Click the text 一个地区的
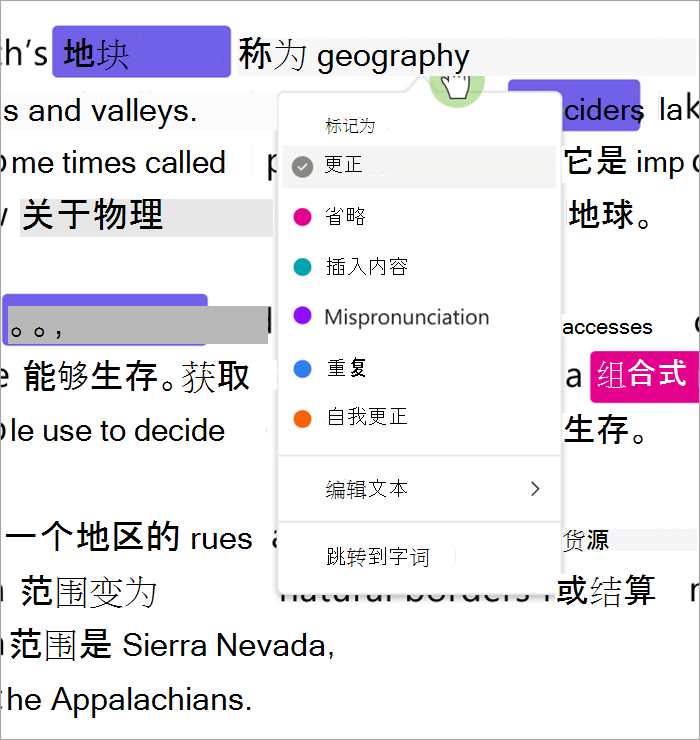The image size is (700, 740). [x=93, y=538]
